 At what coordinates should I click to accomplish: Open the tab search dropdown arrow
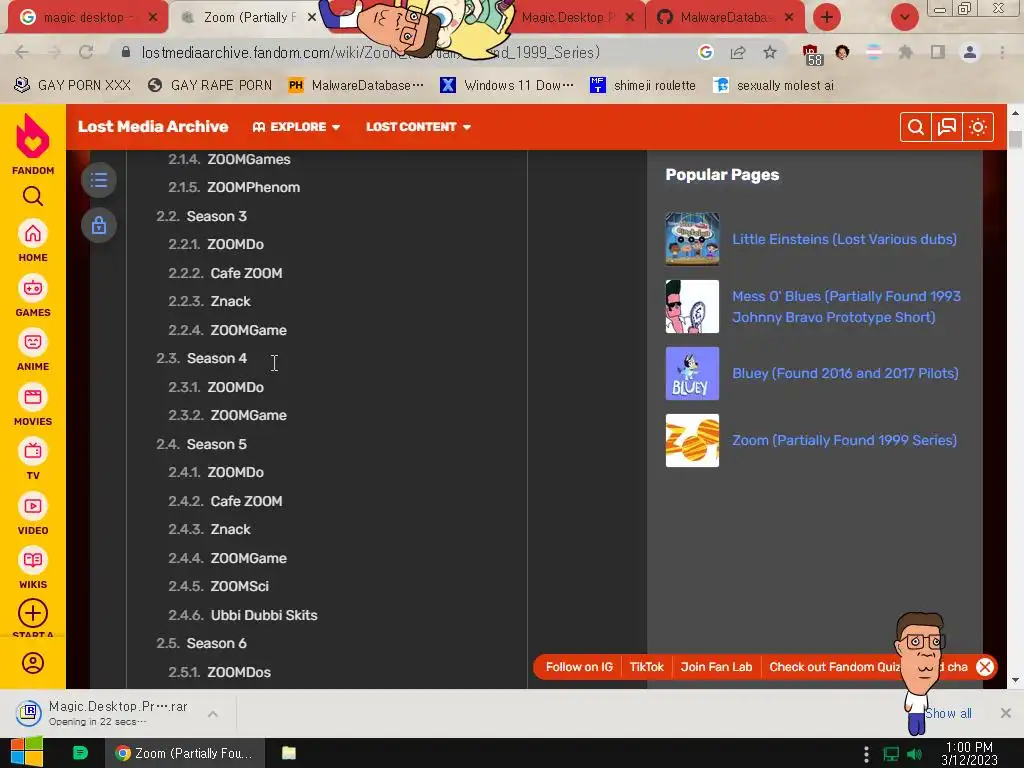point(904,17)
